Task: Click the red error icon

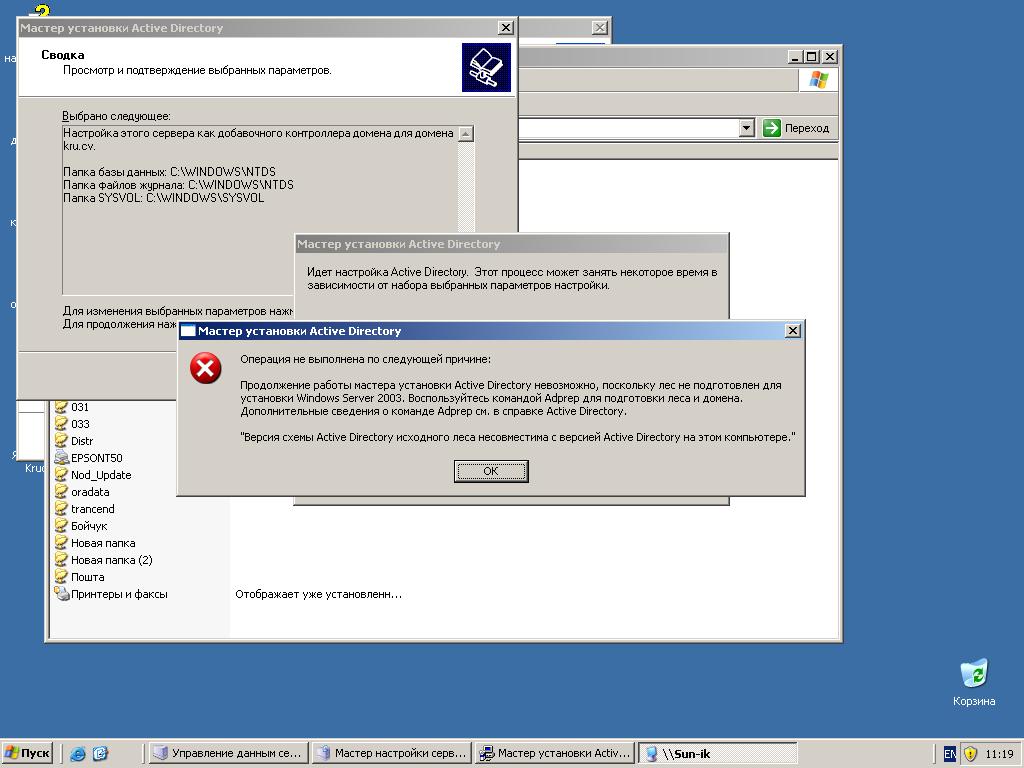Action: (206, 369)
